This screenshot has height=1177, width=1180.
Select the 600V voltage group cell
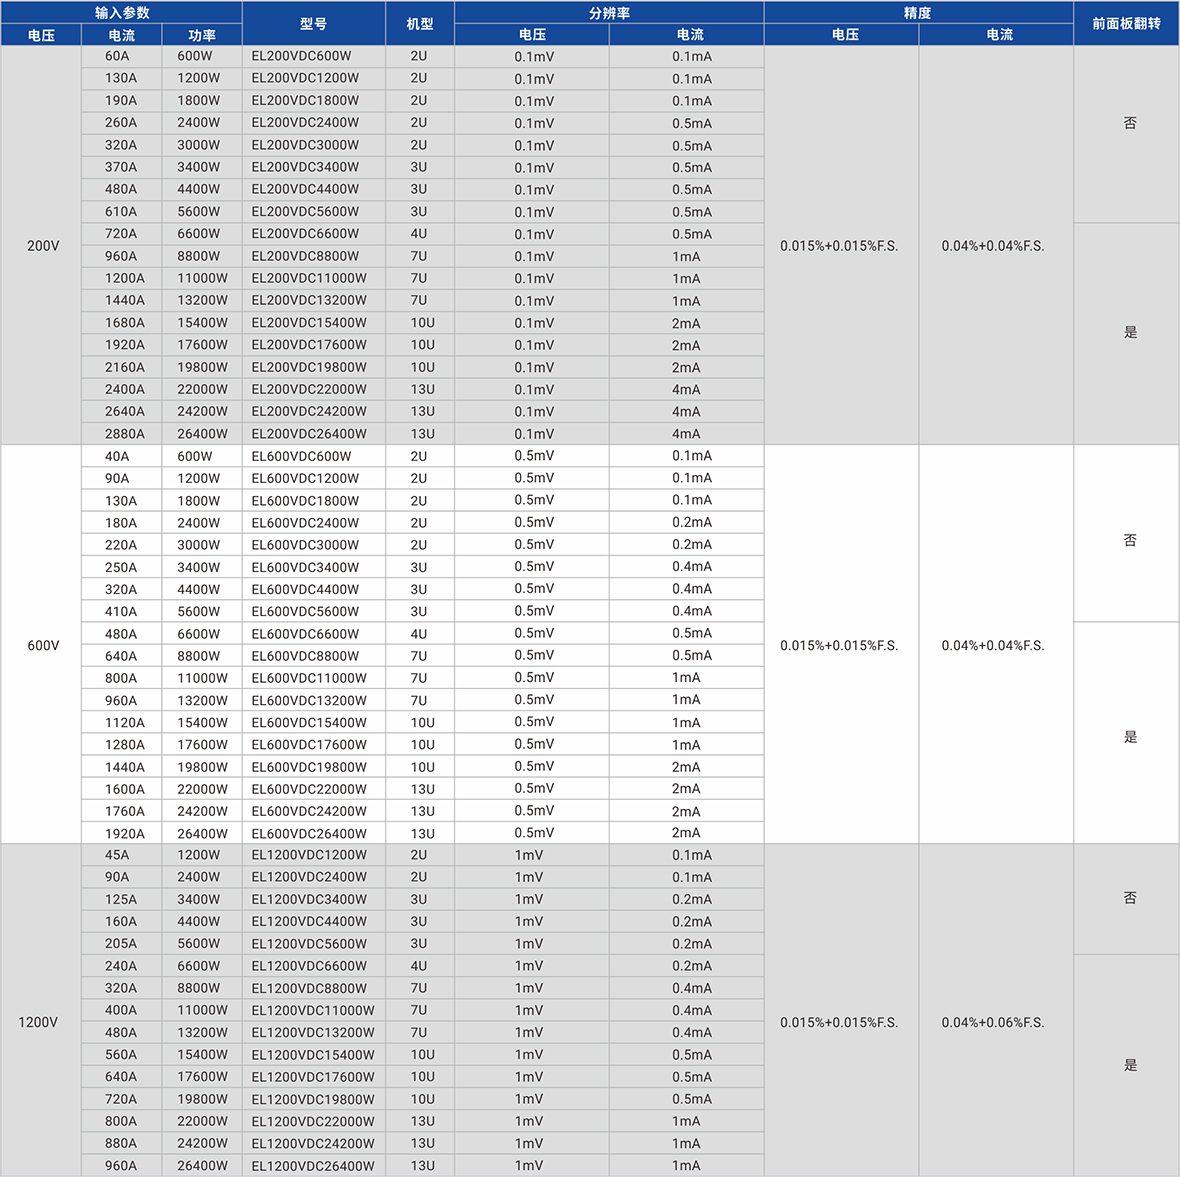[42, 646]
